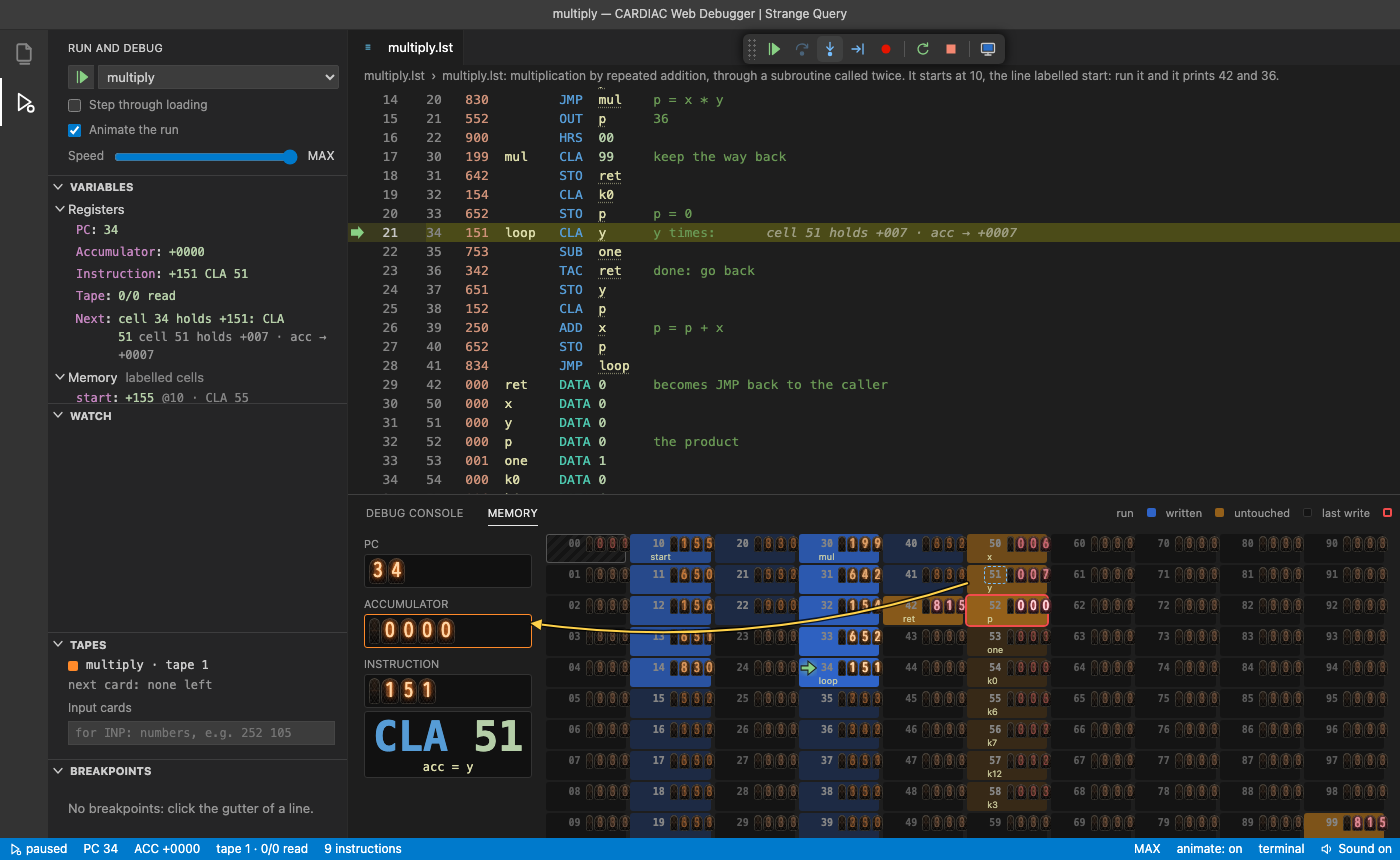
Task: Uncheck the Animate the run checkbox
Action: pos(74,130)
